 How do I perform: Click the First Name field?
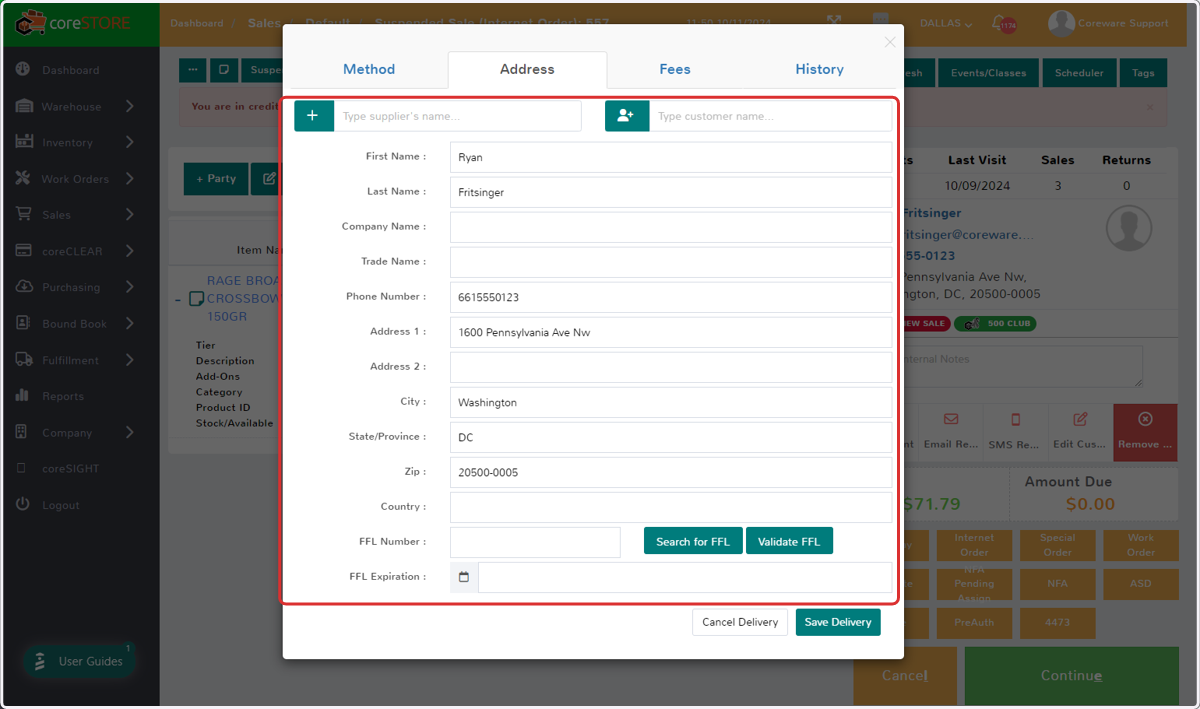[x=671, y=157]
